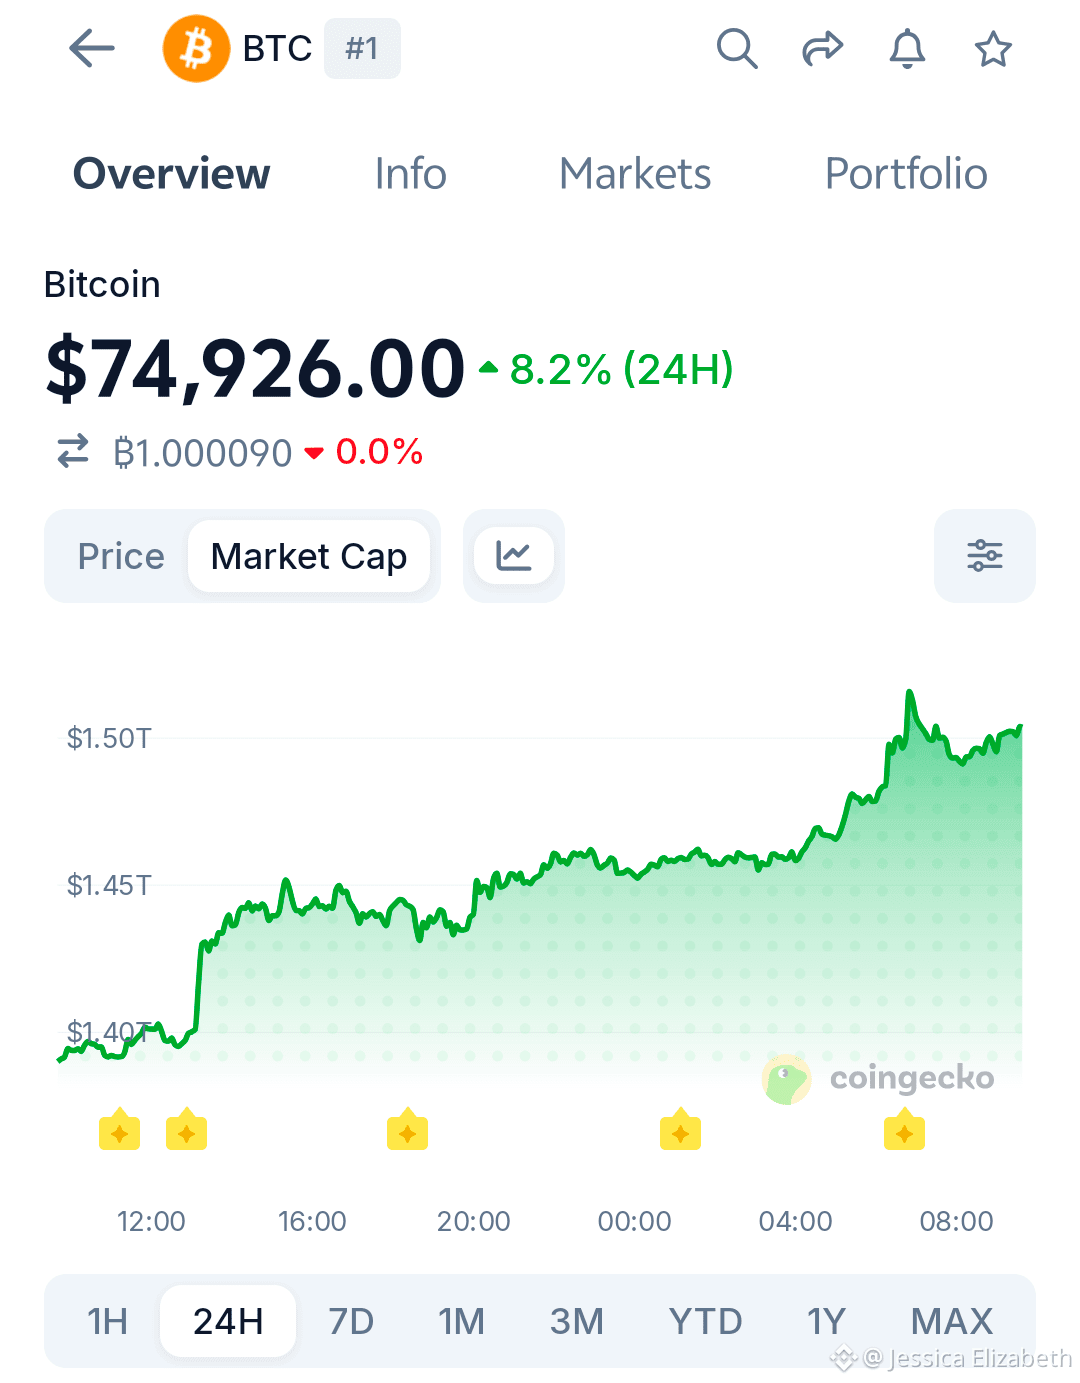1080x1383 pixels.
Task: Tap the back arrow icon
Action: 92,48
